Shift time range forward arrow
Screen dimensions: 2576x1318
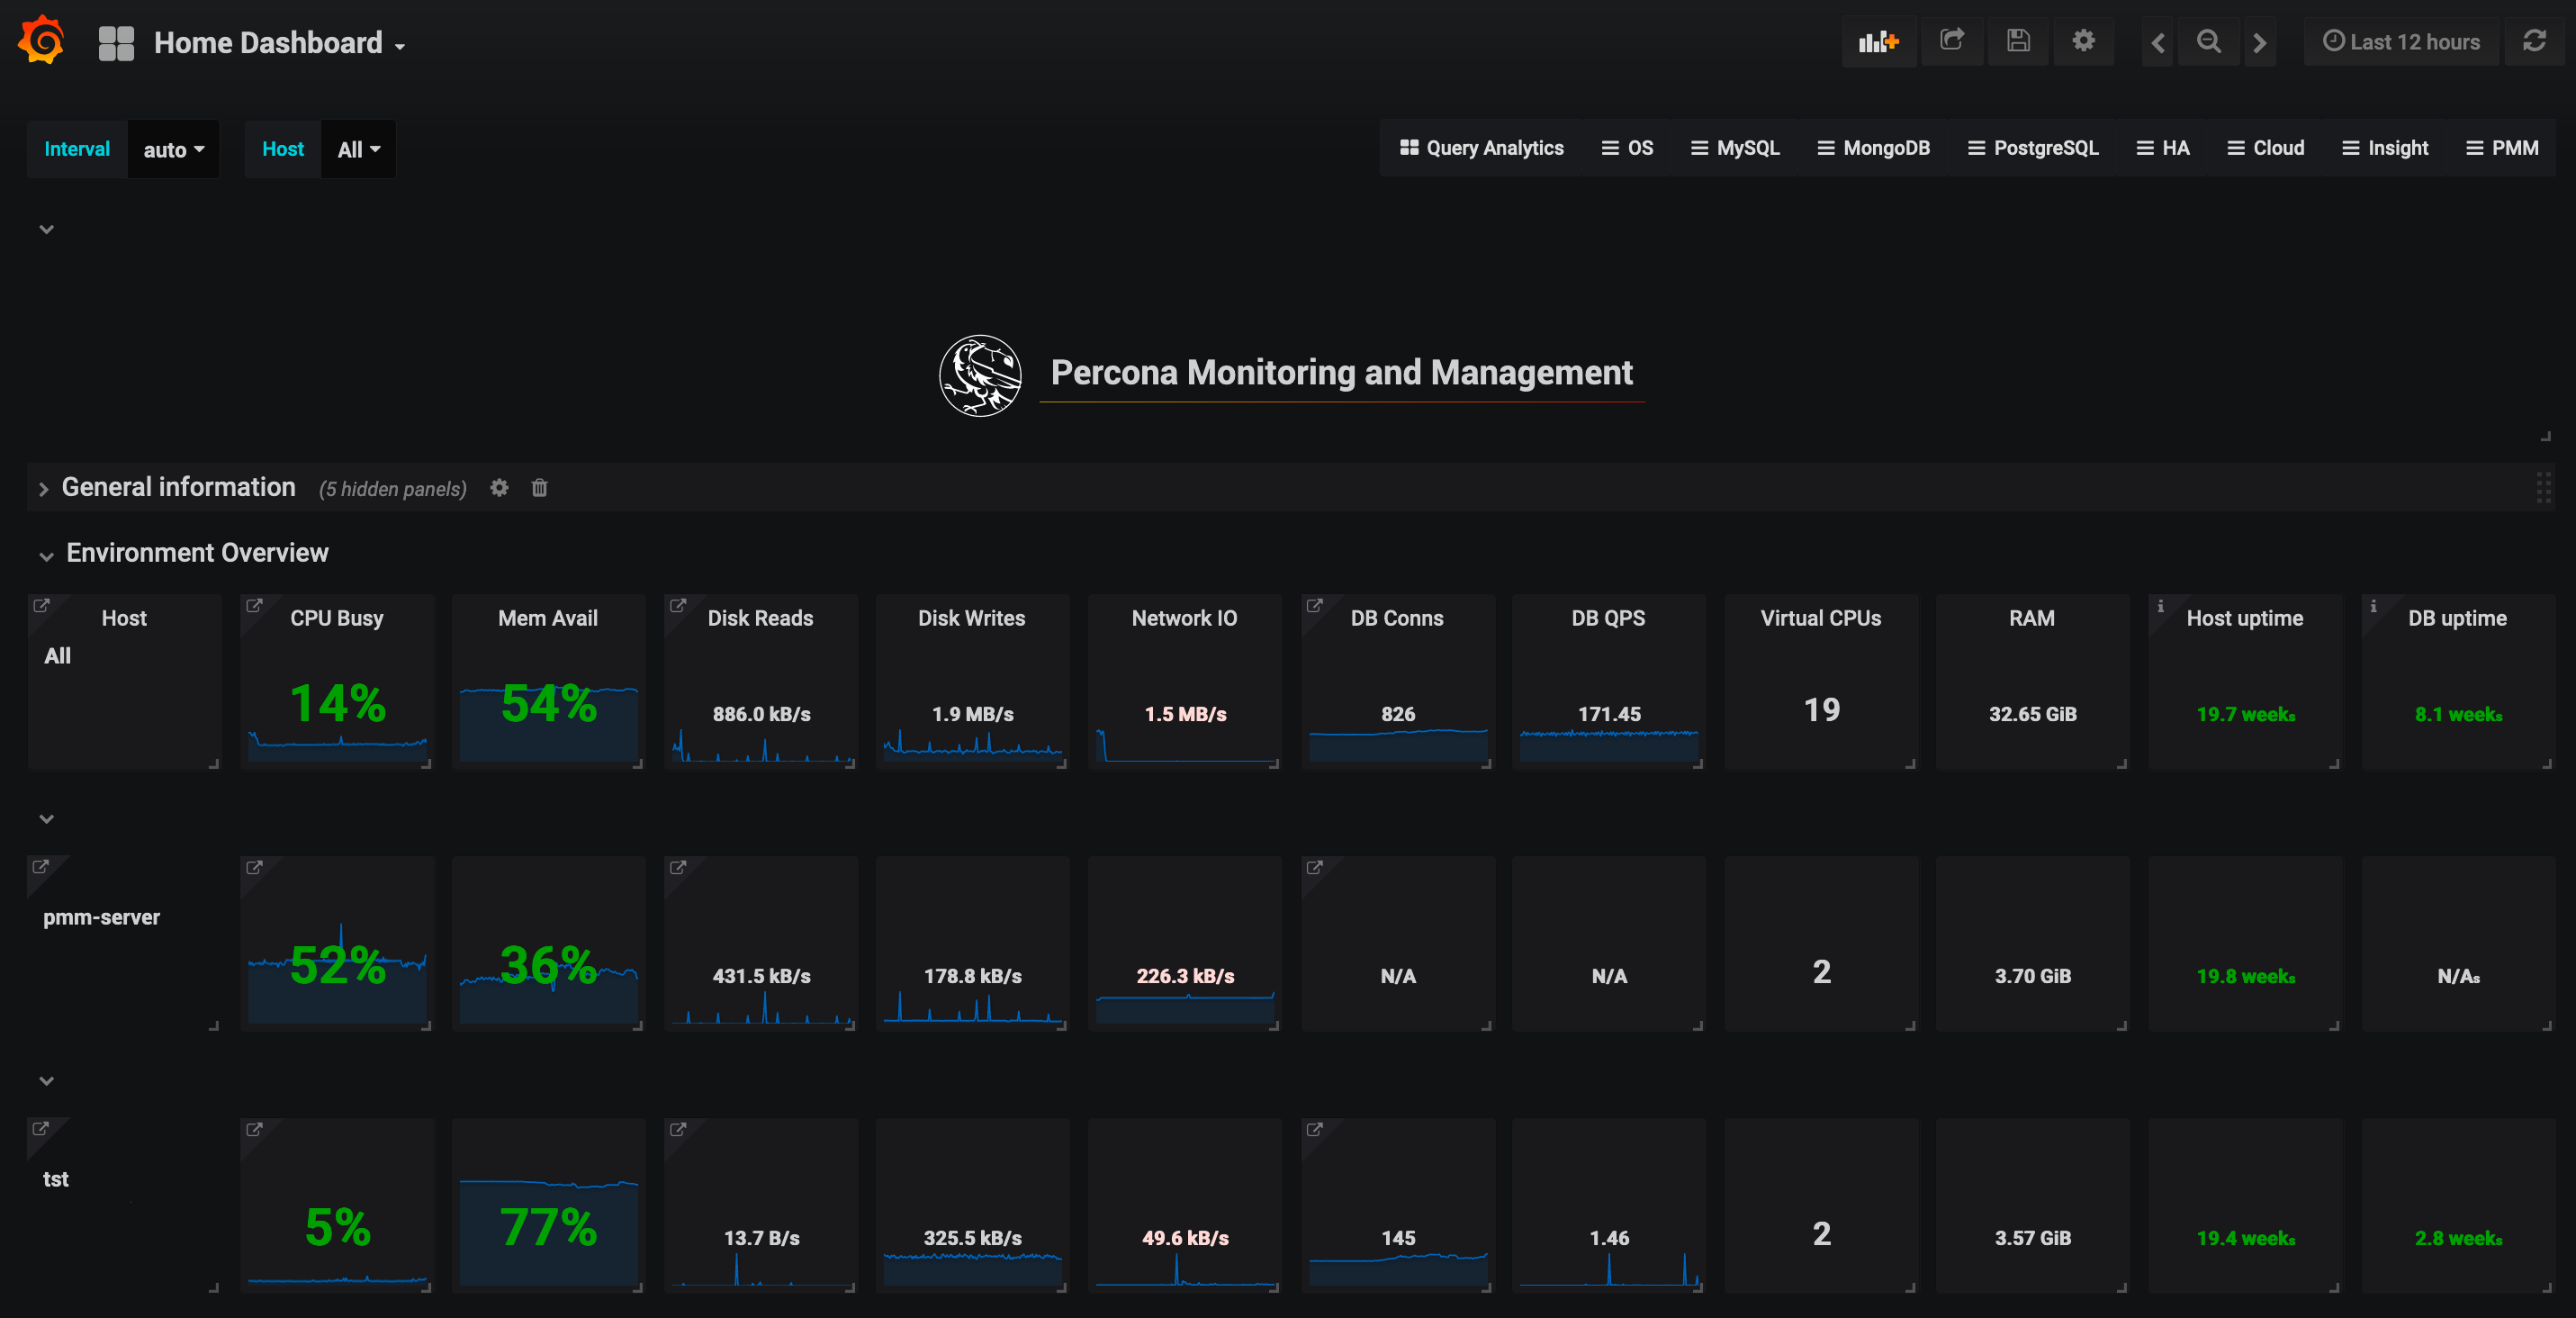pos(2259,42)
